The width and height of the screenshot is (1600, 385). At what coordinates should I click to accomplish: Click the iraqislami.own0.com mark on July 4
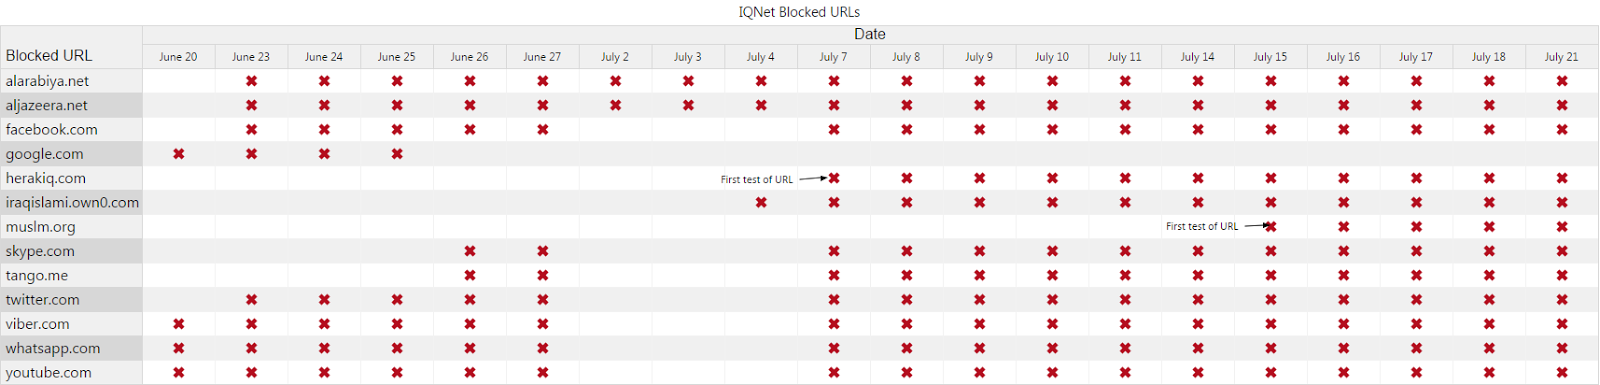point(761,203)
